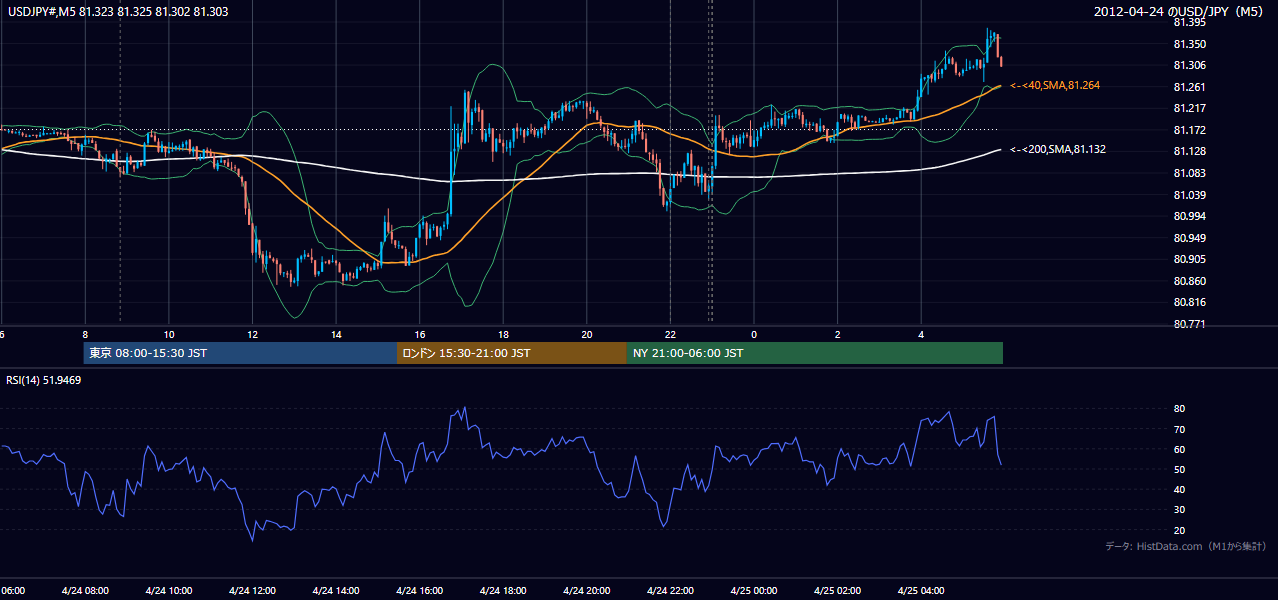Click the hour 14 mark under price chart

click(x=336, y=334)
